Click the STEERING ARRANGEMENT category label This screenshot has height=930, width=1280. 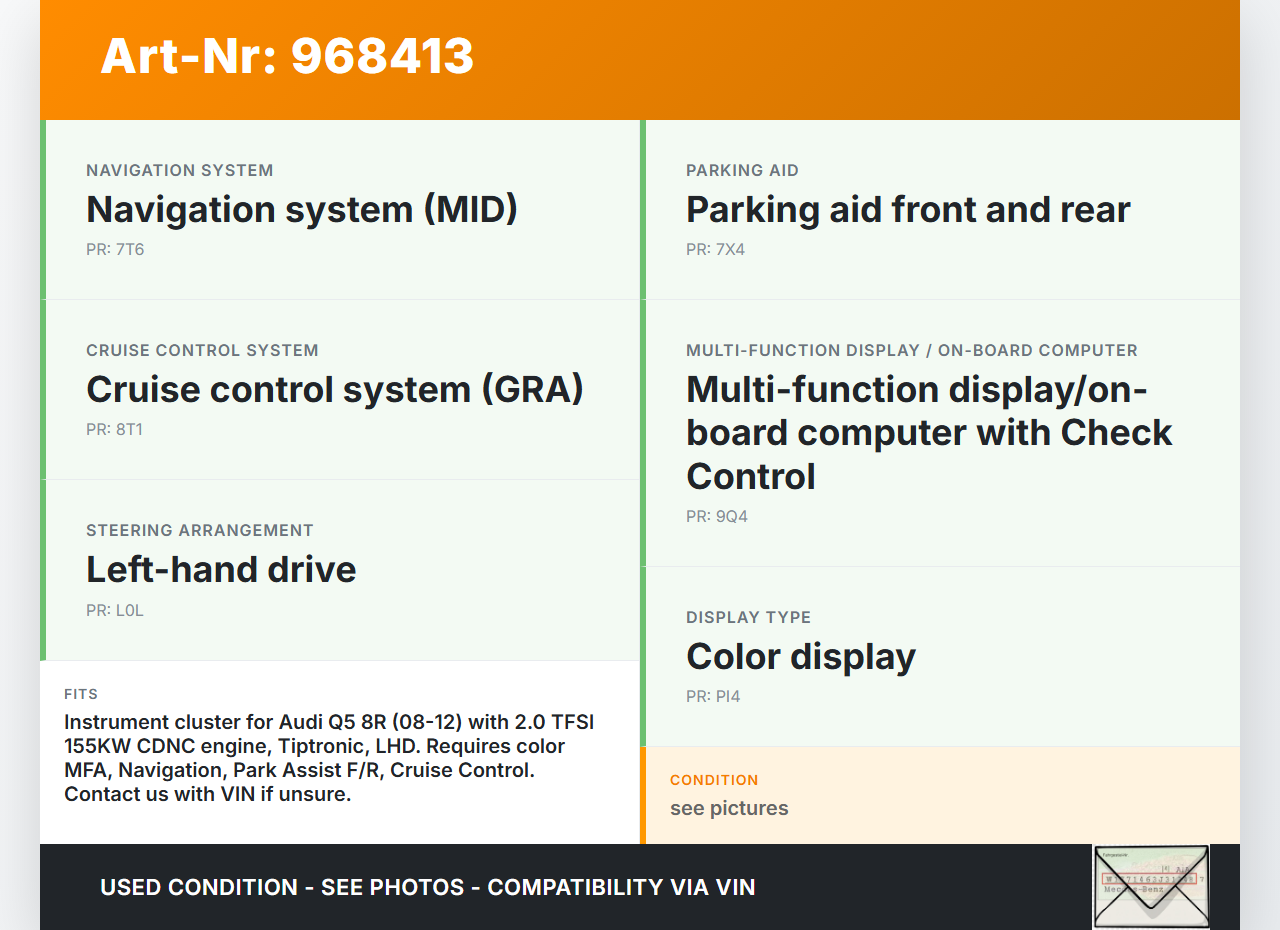point(200,530)
